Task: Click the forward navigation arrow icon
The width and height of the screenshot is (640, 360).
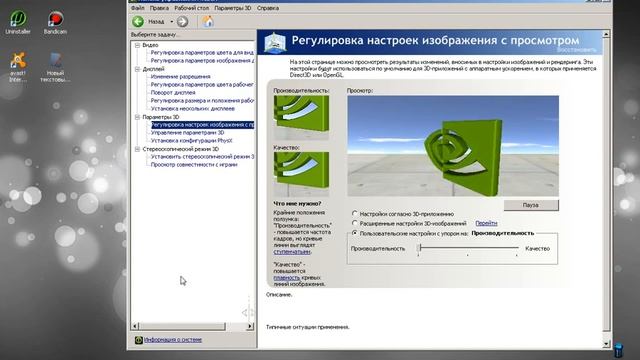Action: 182,22
